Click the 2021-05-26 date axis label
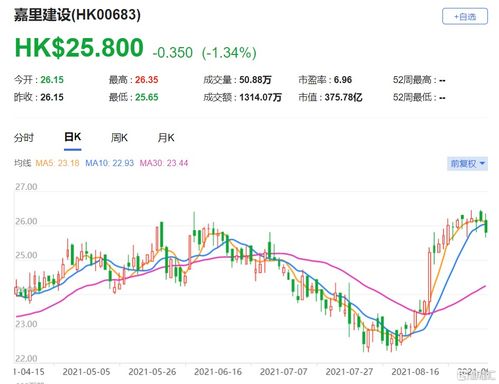The width and height of the screenshot is (499, 384). point(152,372)
